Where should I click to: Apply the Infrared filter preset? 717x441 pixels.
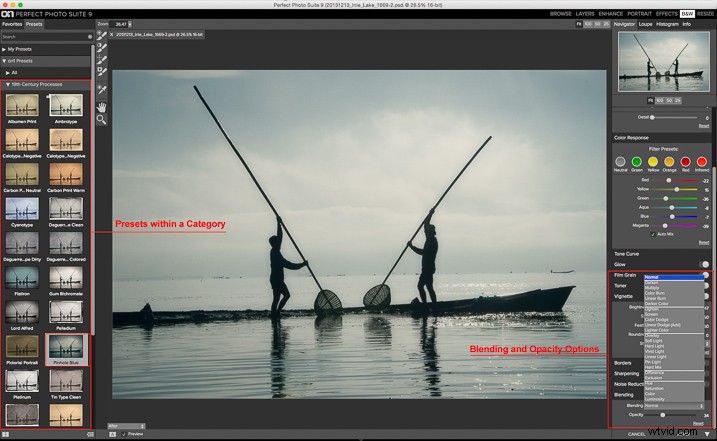tap(701, 161)
